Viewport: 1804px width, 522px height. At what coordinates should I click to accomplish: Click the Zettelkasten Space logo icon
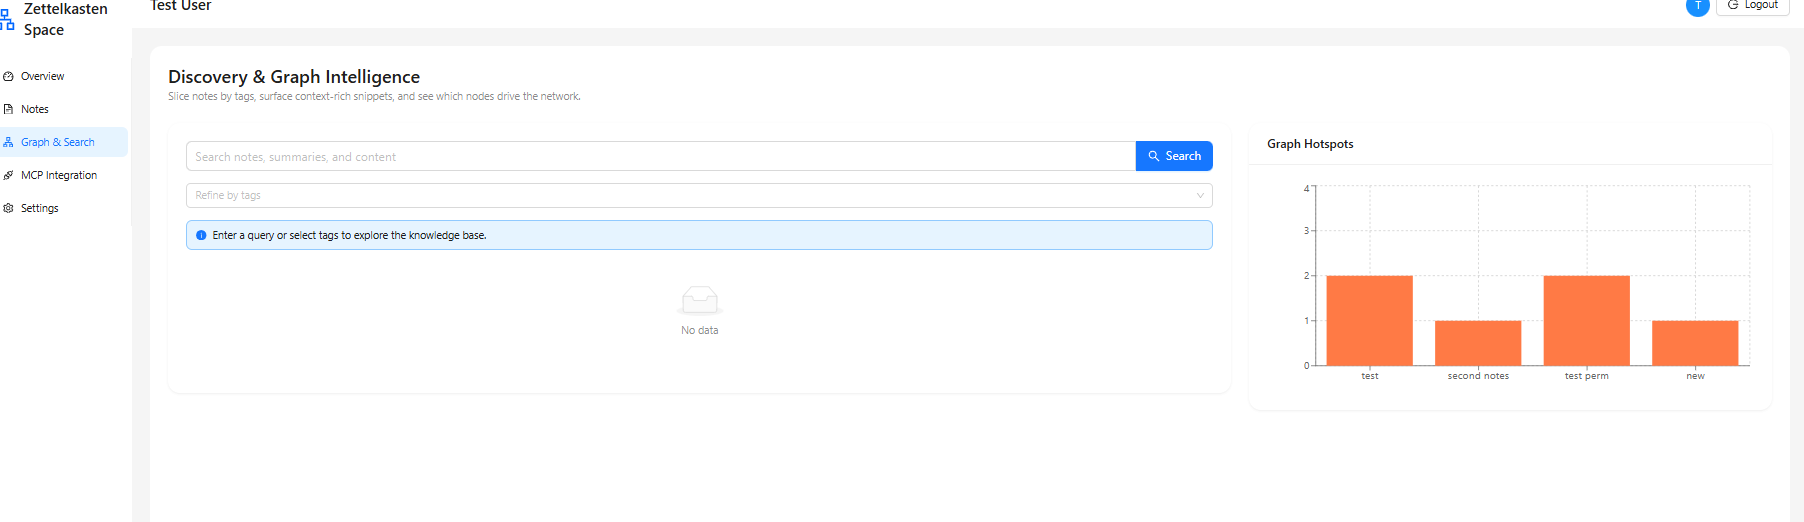coord(6,20)
